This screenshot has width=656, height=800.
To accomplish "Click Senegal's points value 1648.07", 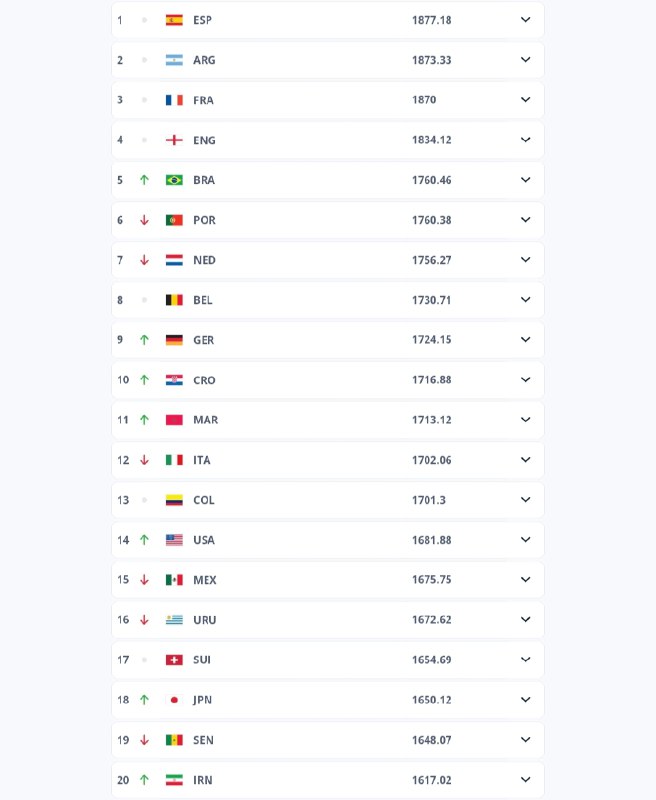I will pos(431,740).
